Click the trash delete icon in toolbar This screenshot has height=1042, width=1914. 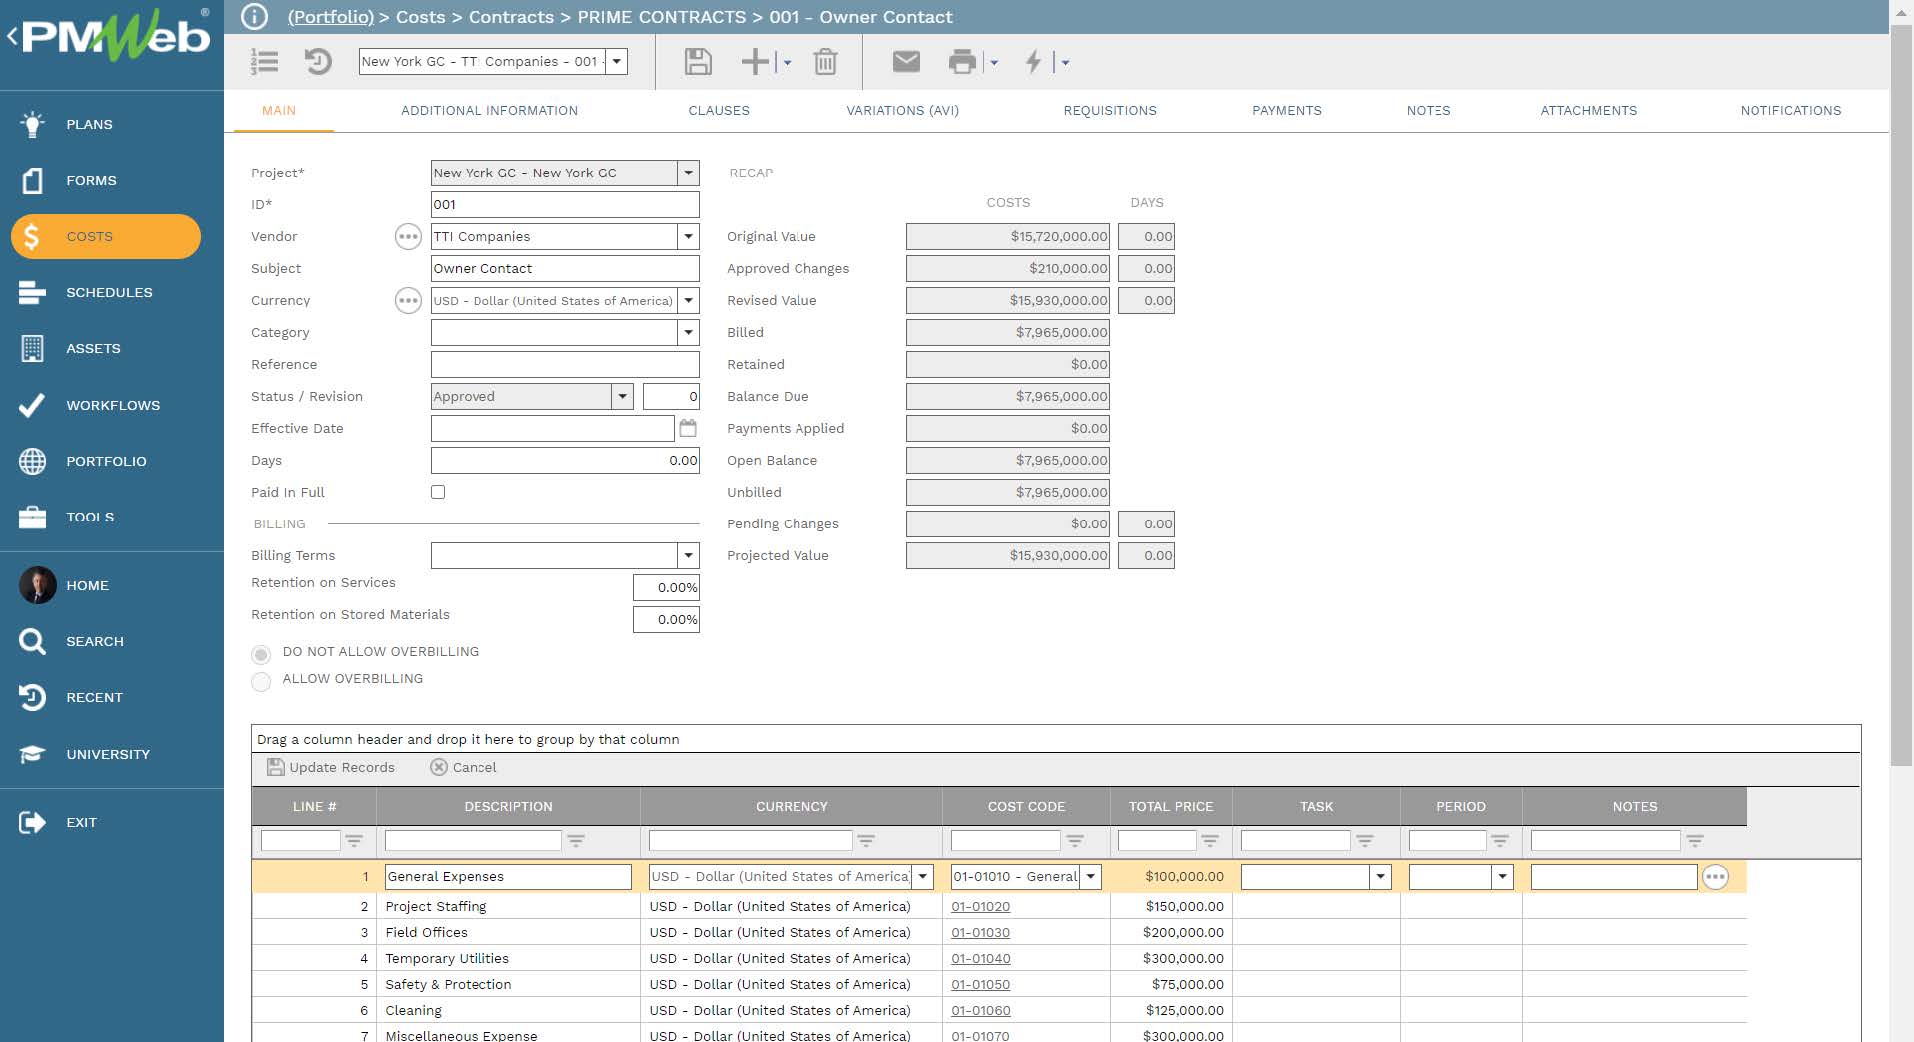tap(825, 62)
